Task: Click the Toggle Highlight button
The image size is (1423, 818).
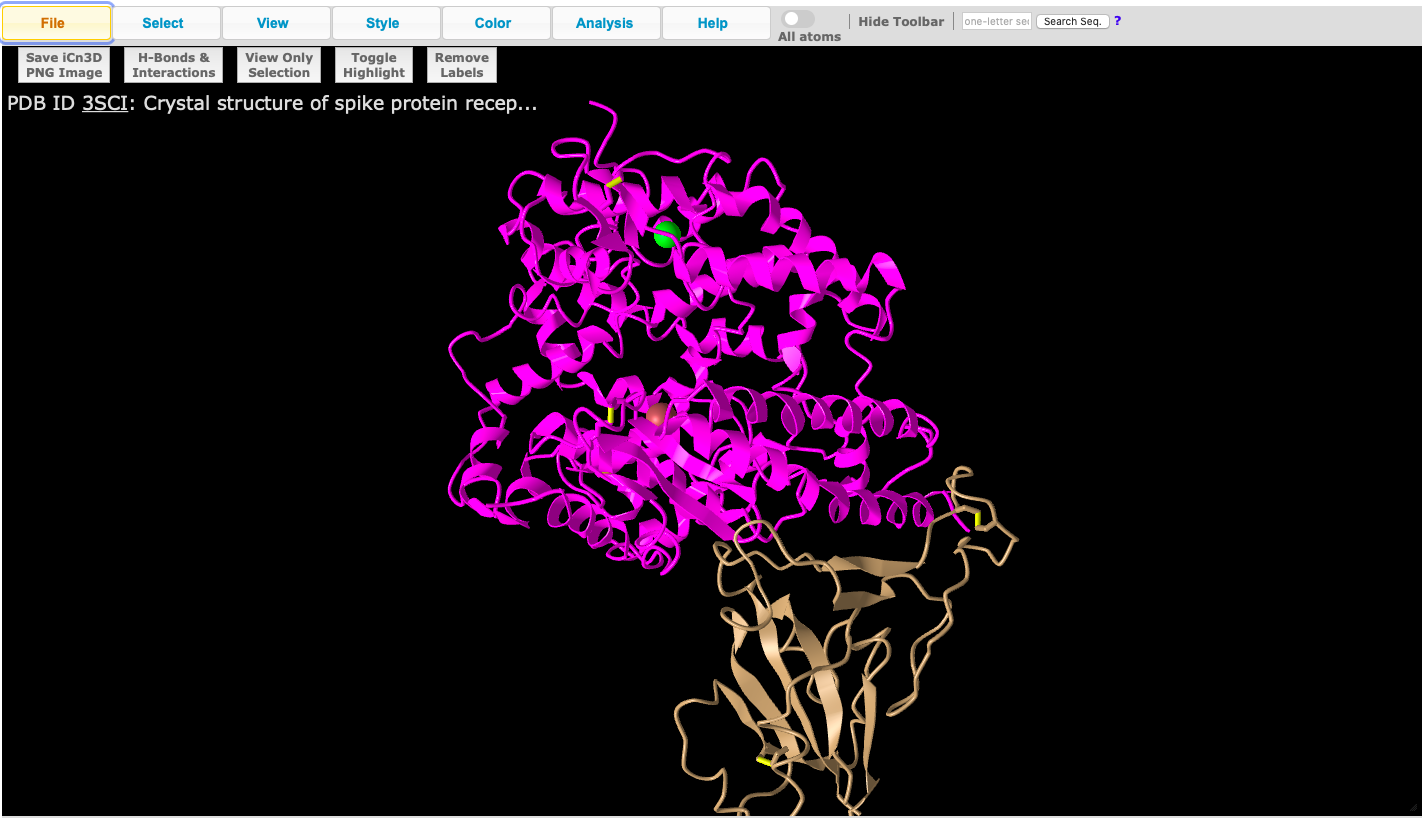Action: pyautogui.click(x=374, y=65)
